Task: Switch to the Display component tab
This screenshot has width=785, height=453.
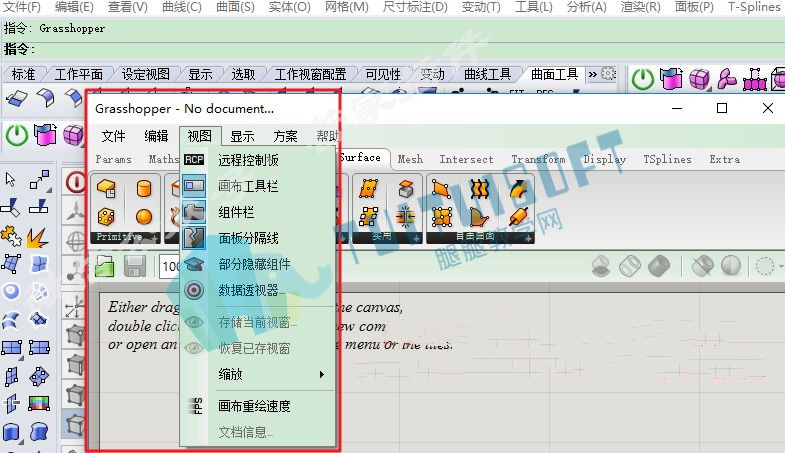Action: 605,159
